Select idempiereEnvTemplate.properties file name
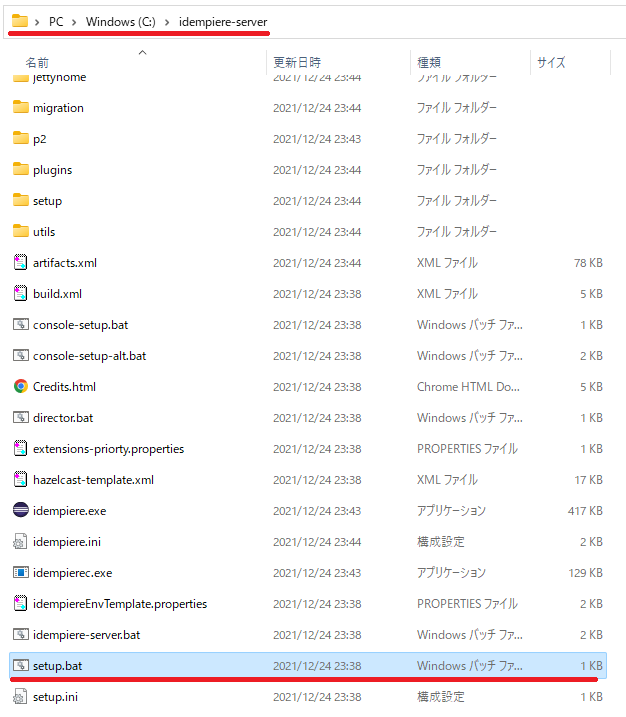The image size is (626, 717). click(x=120, y=604)
